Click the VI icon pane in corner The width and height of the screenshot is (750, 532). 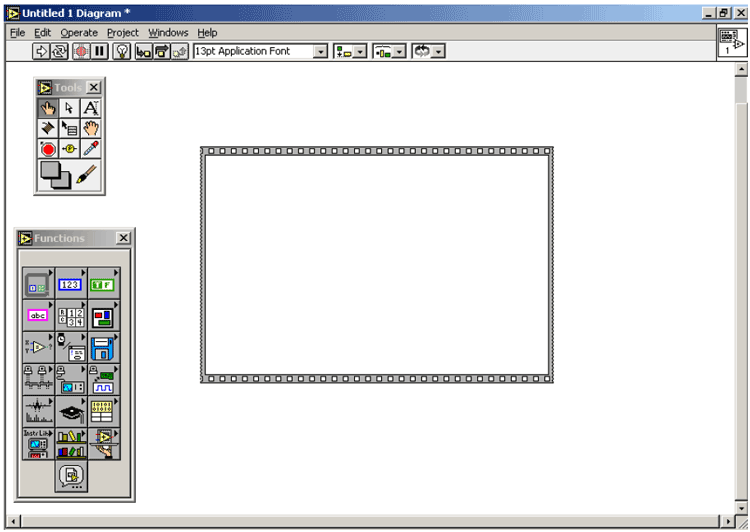pyautogui.click(x=731, y=43)
